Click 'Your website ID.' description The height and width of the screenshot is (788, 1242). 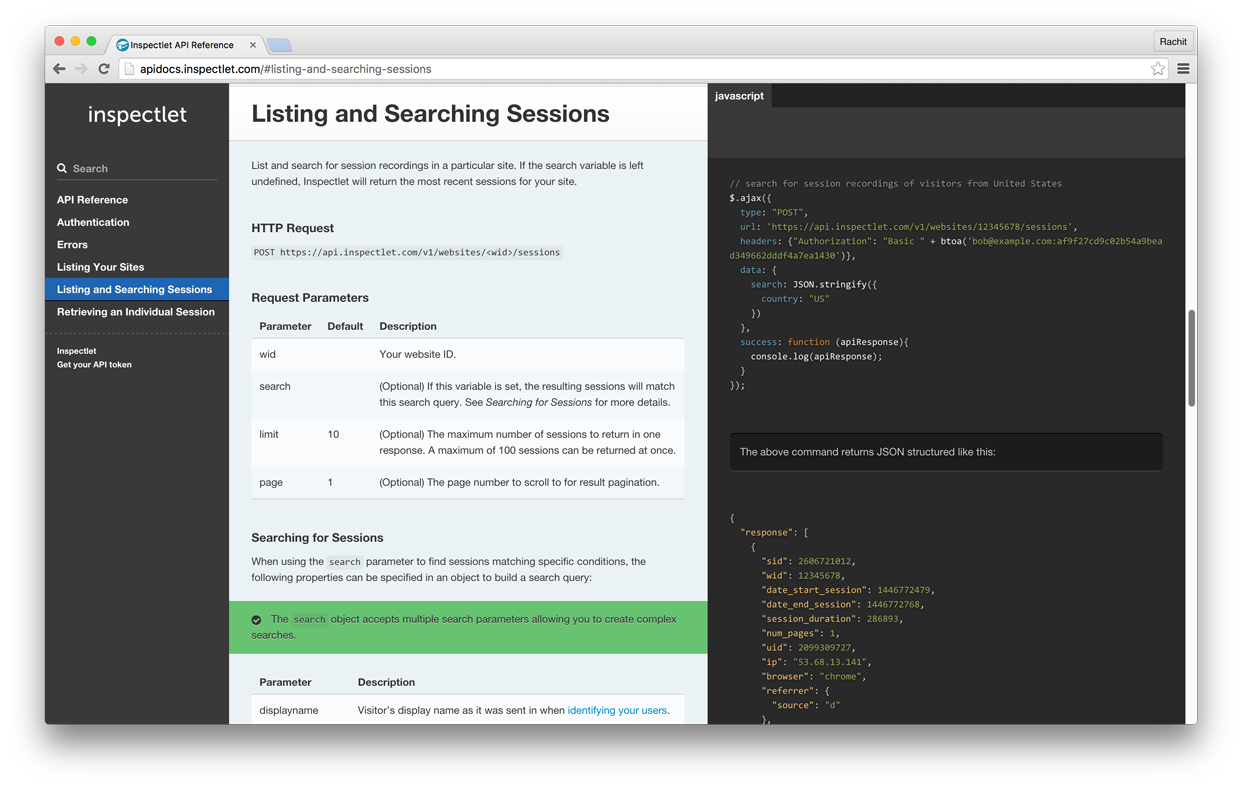tap(418, 354)
